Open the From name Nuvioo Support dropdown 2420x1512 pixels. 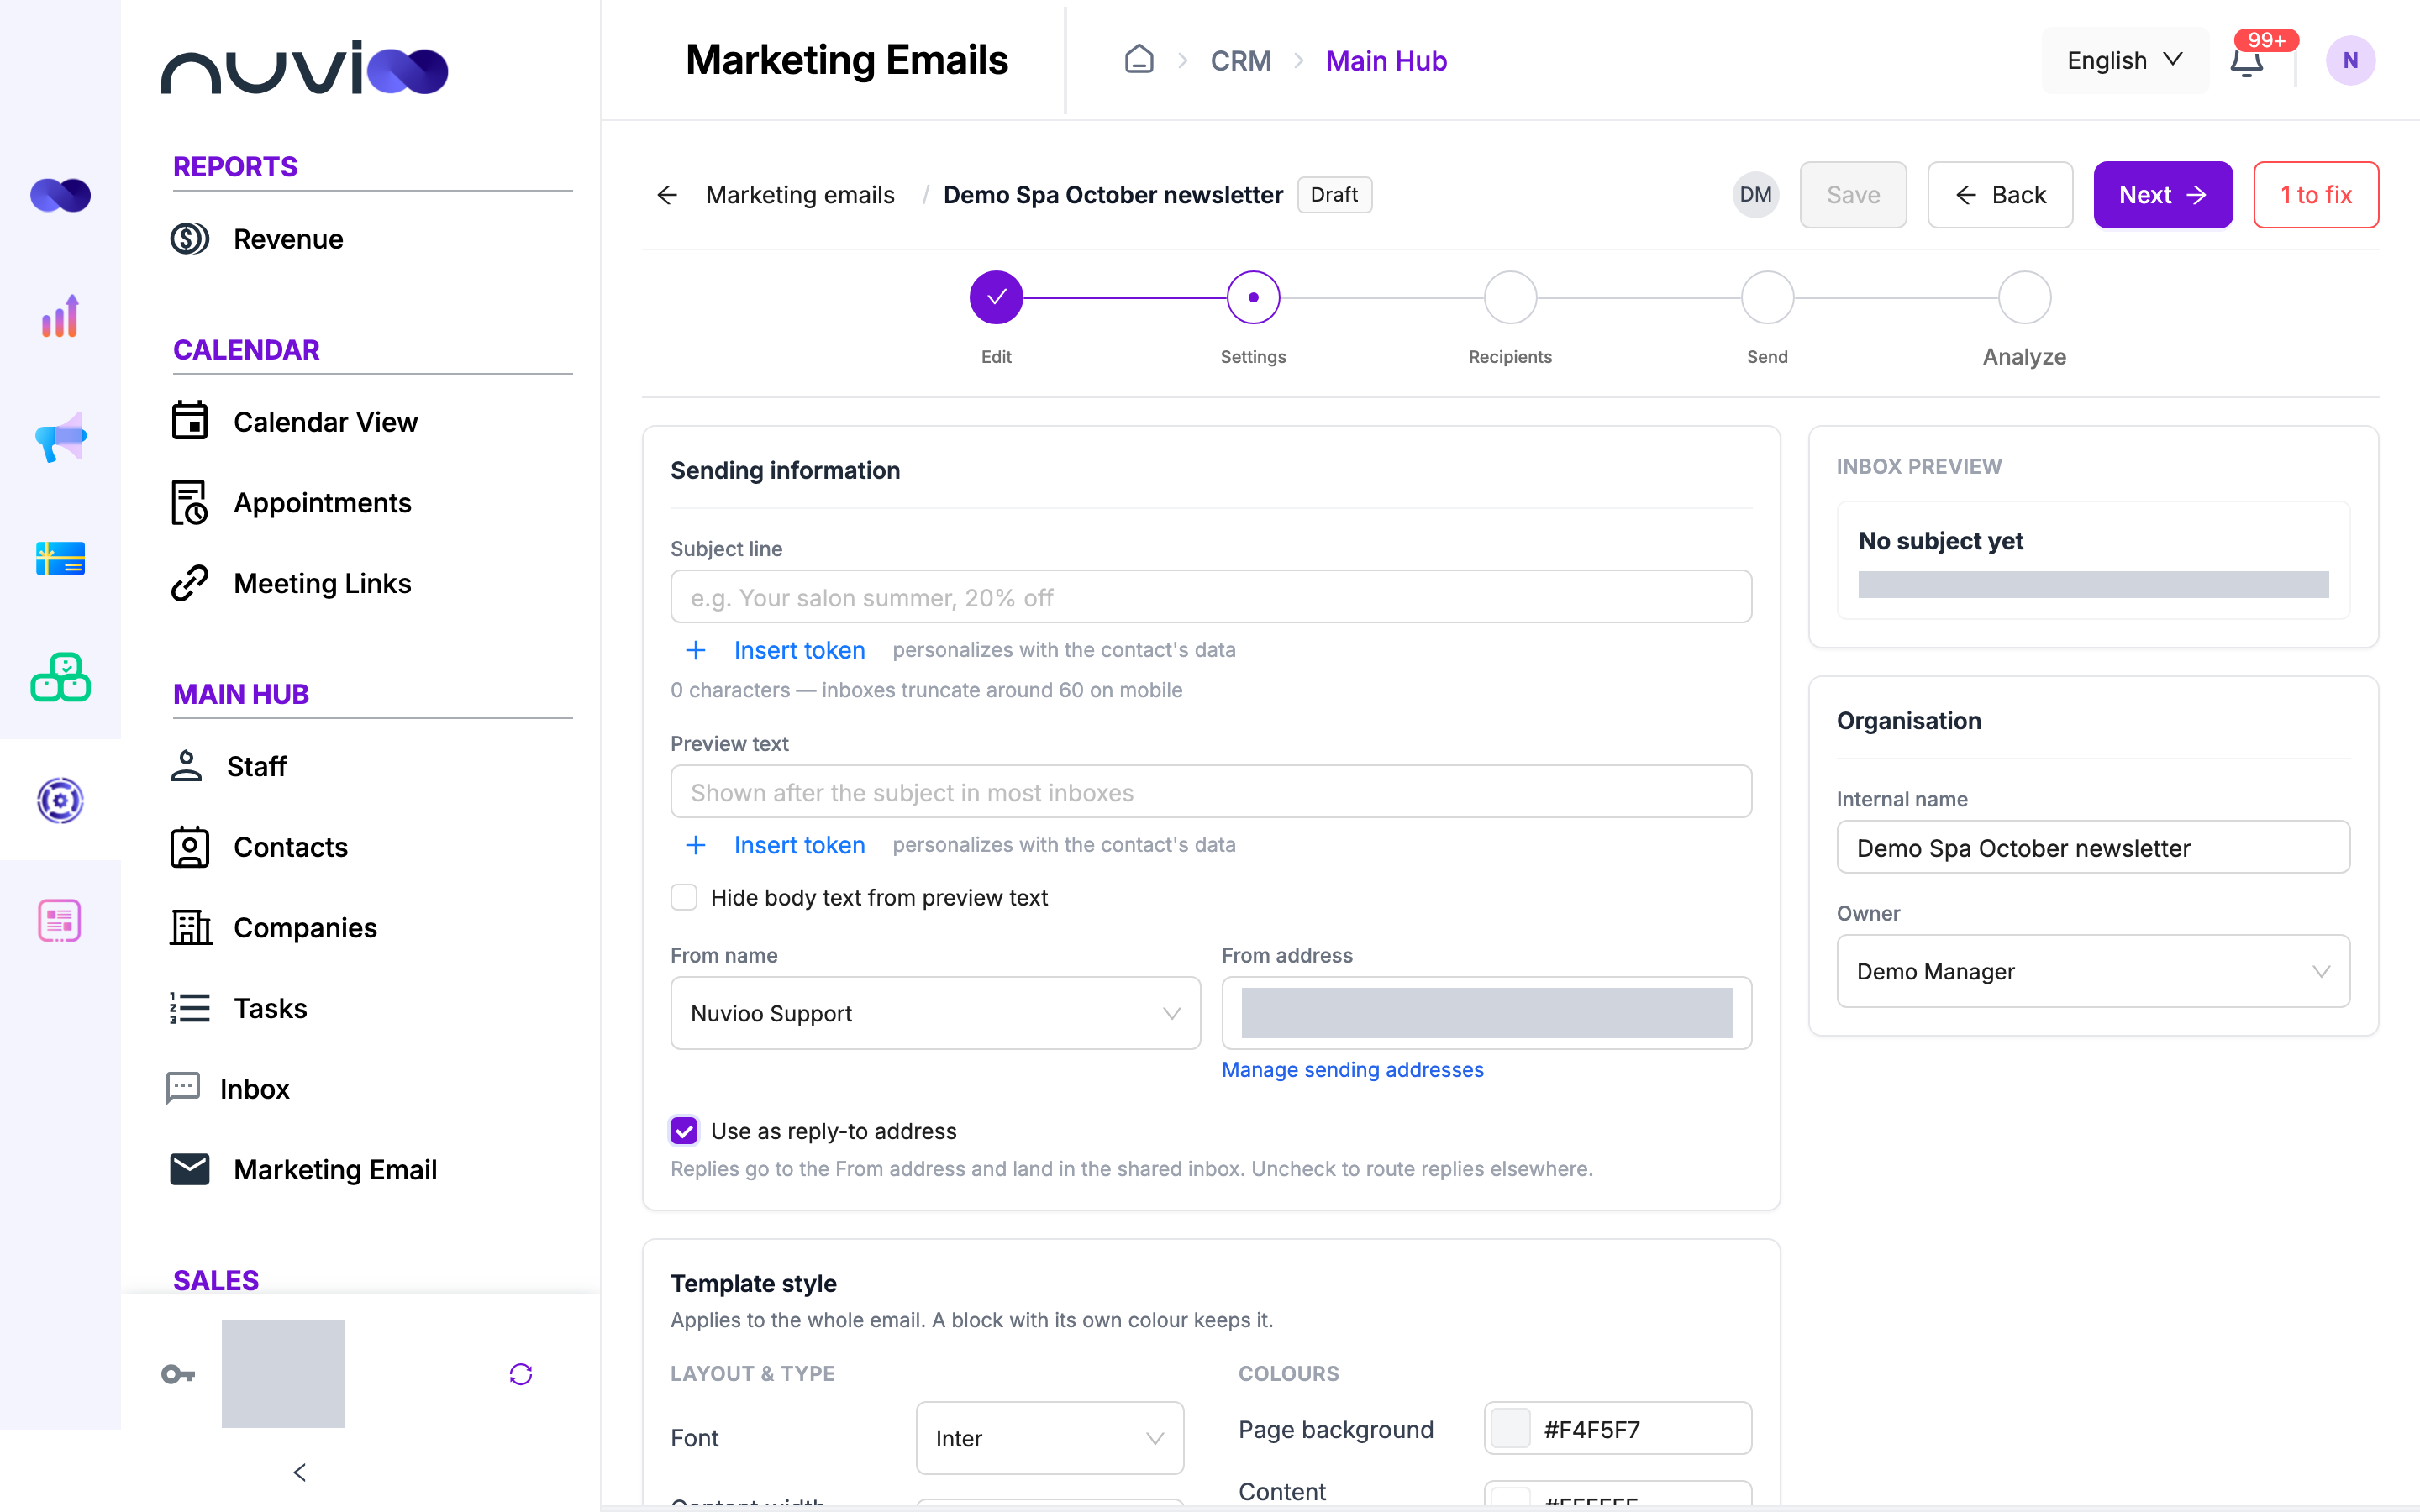tap(935, 1013)
